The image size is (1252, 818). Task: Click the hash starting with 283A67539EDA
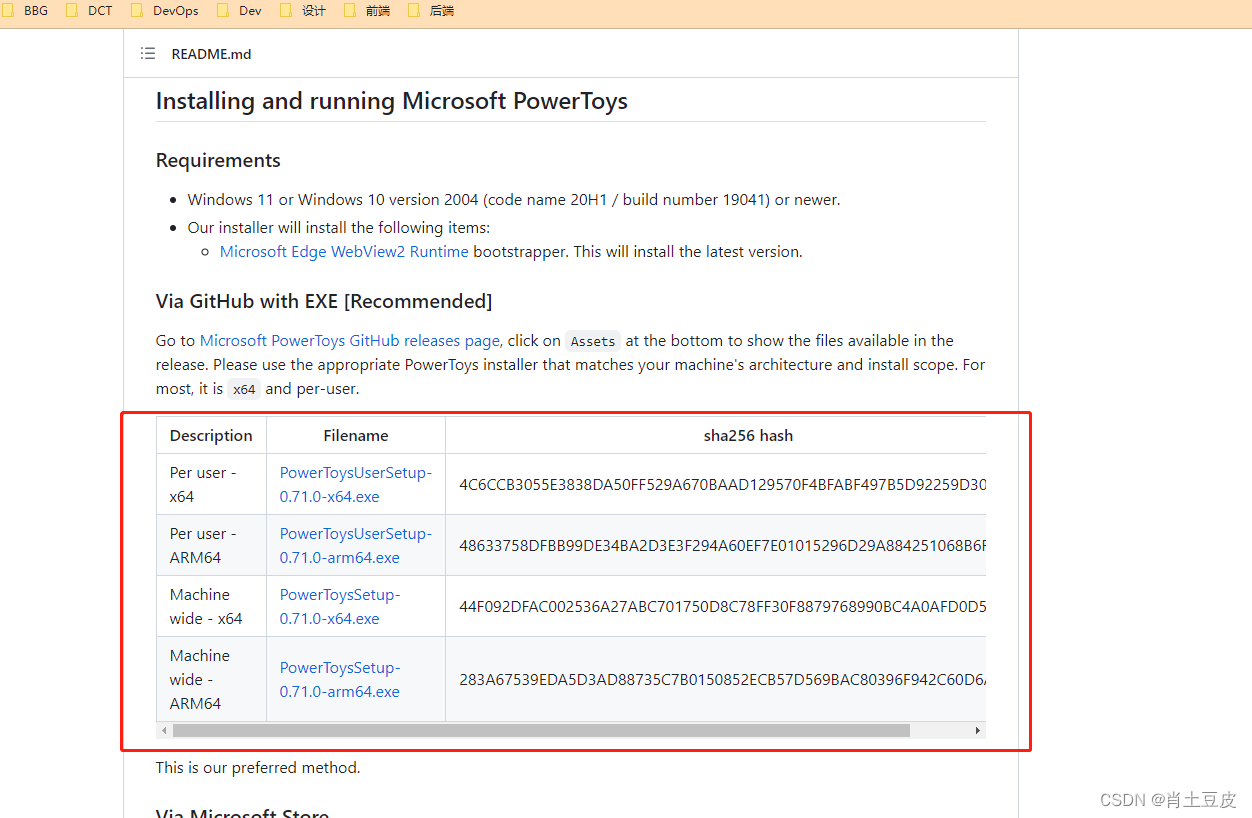pos(722,680)
